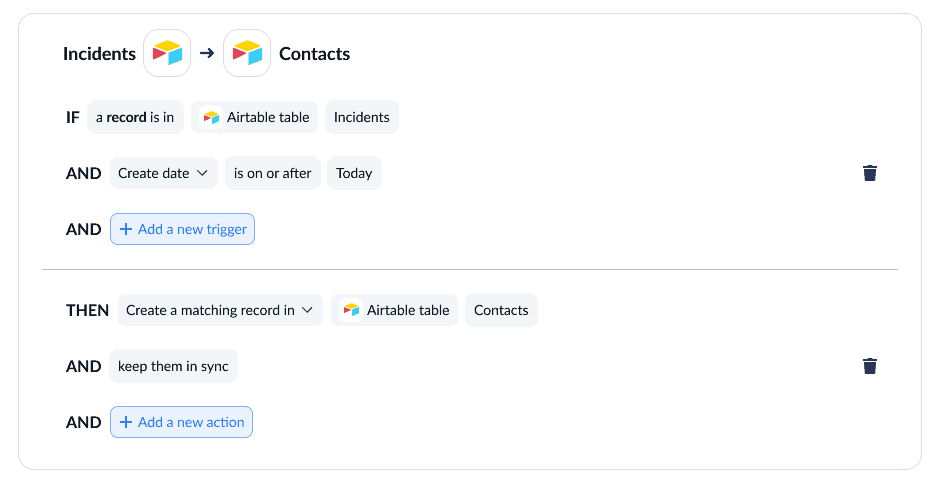
Task: Click the 'keep them in sync' chip
Action: pos(173,366)
